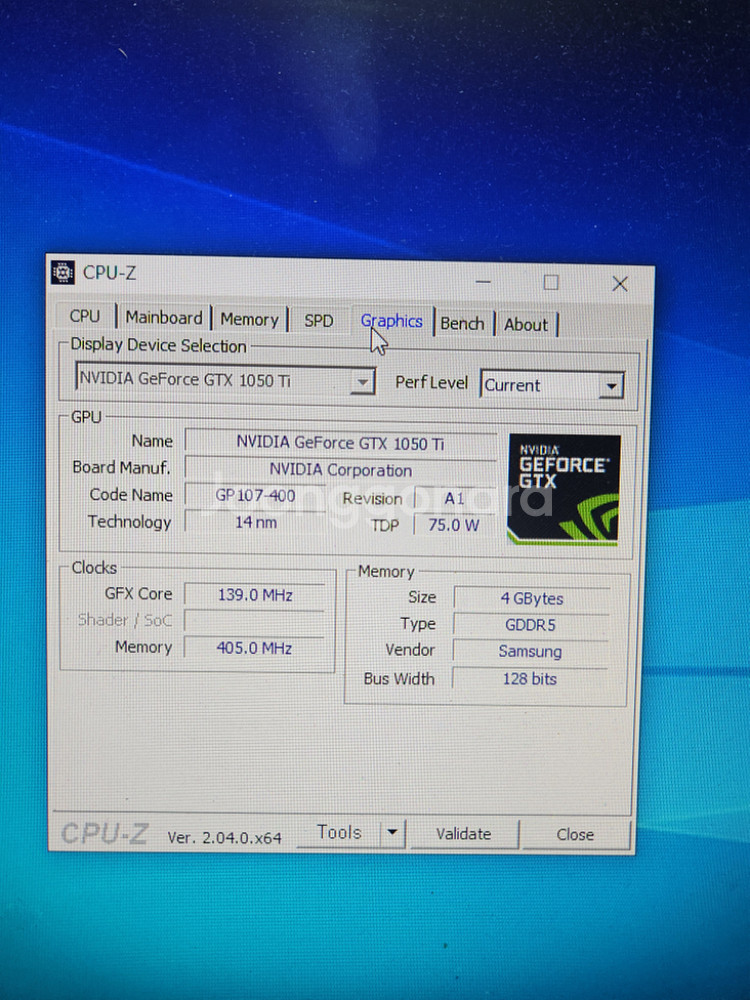Click the TDP 75.0 W value

(454, 526)
